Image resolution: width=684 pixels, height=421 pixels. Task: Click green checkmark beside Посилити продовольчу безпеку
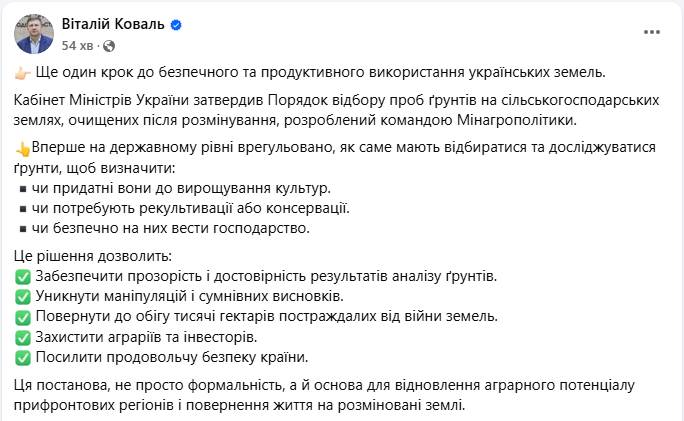tap(23, 356)
